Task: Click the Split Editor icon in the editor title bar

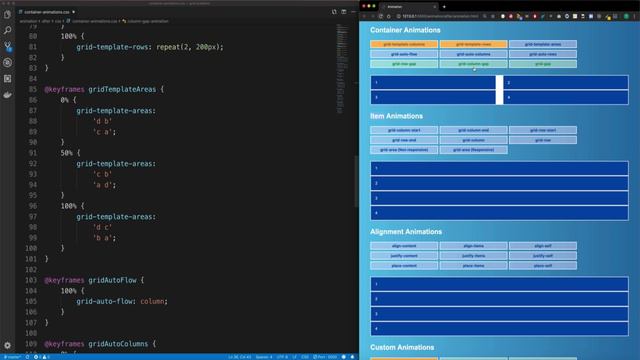Action: point(344,12)
